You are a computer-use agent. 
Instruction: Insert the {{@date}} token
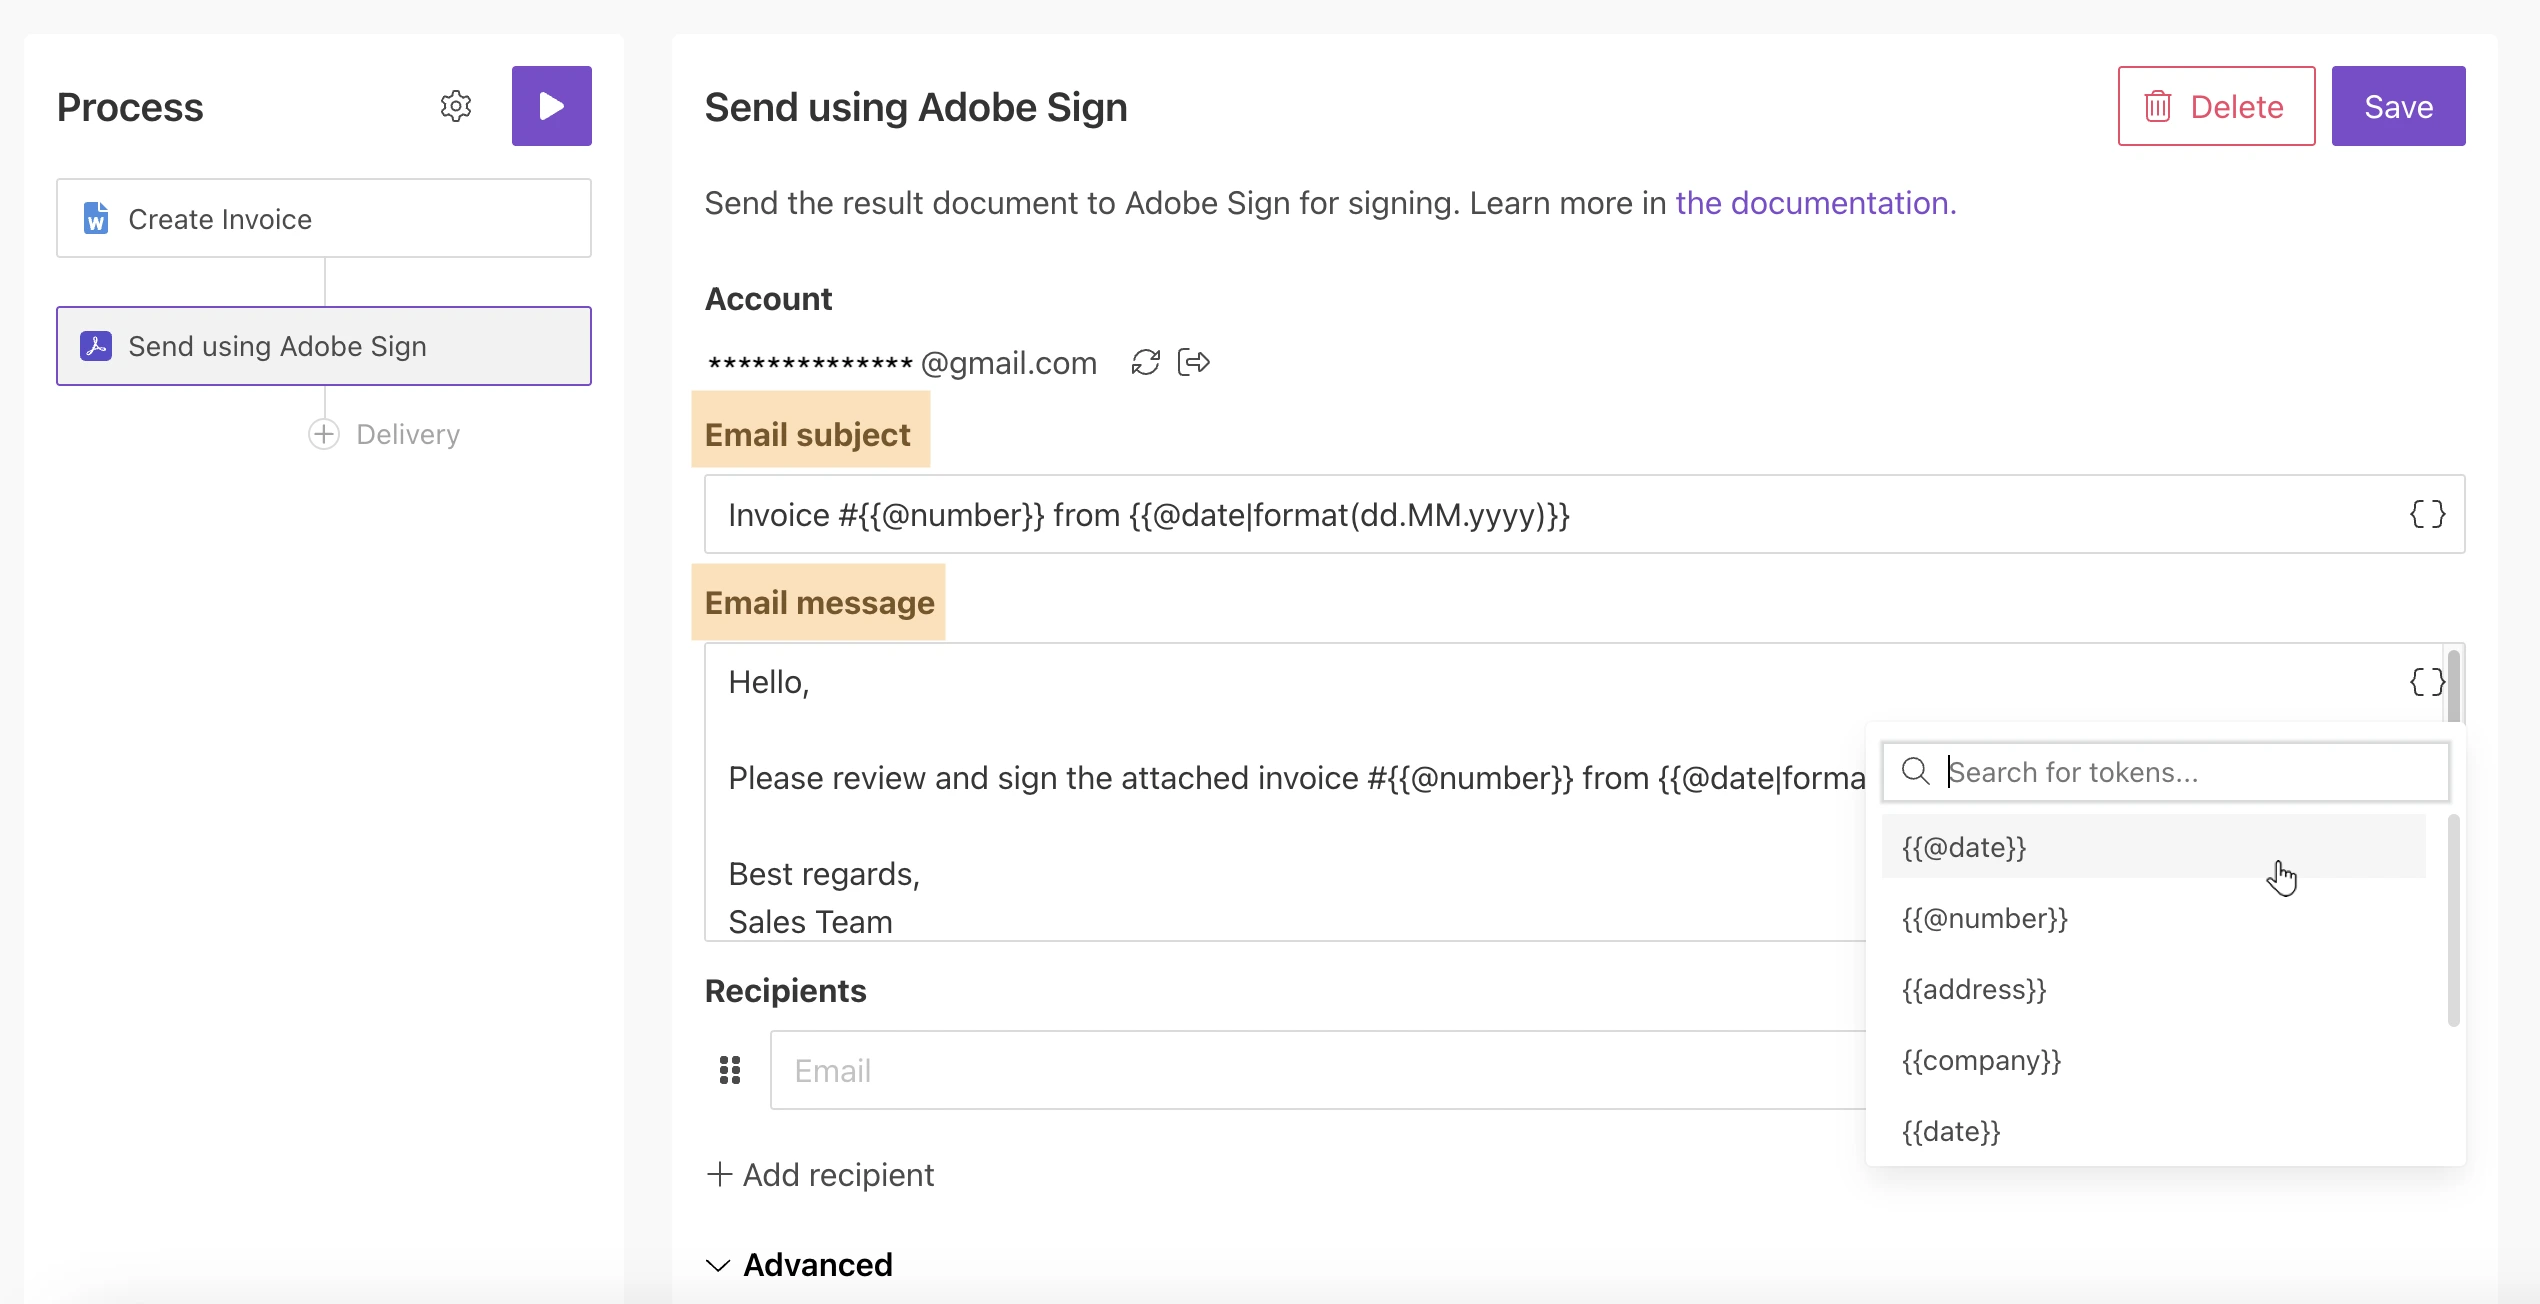(2153, 847)
